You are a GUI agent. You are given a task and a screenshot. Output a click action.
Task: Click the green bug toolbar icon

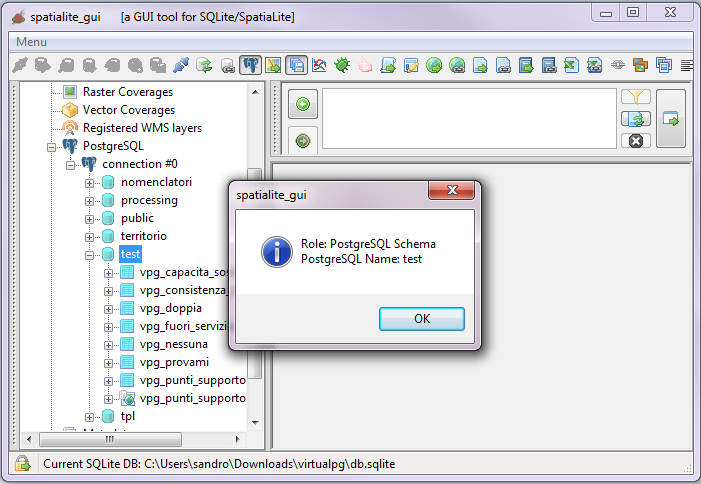pyautogui.click(x=342, y=65)
